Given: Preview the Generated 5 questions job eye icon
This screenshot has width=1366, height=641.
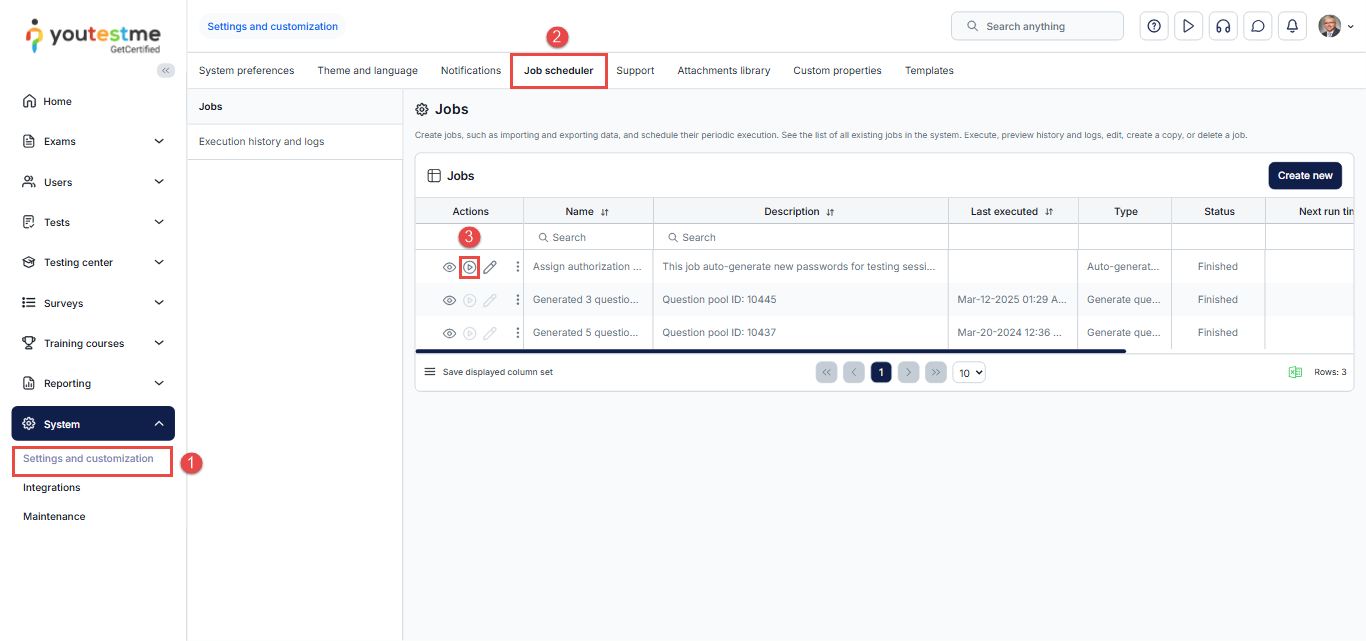Looking at the screenshot, I should click(x=449, y=333).
